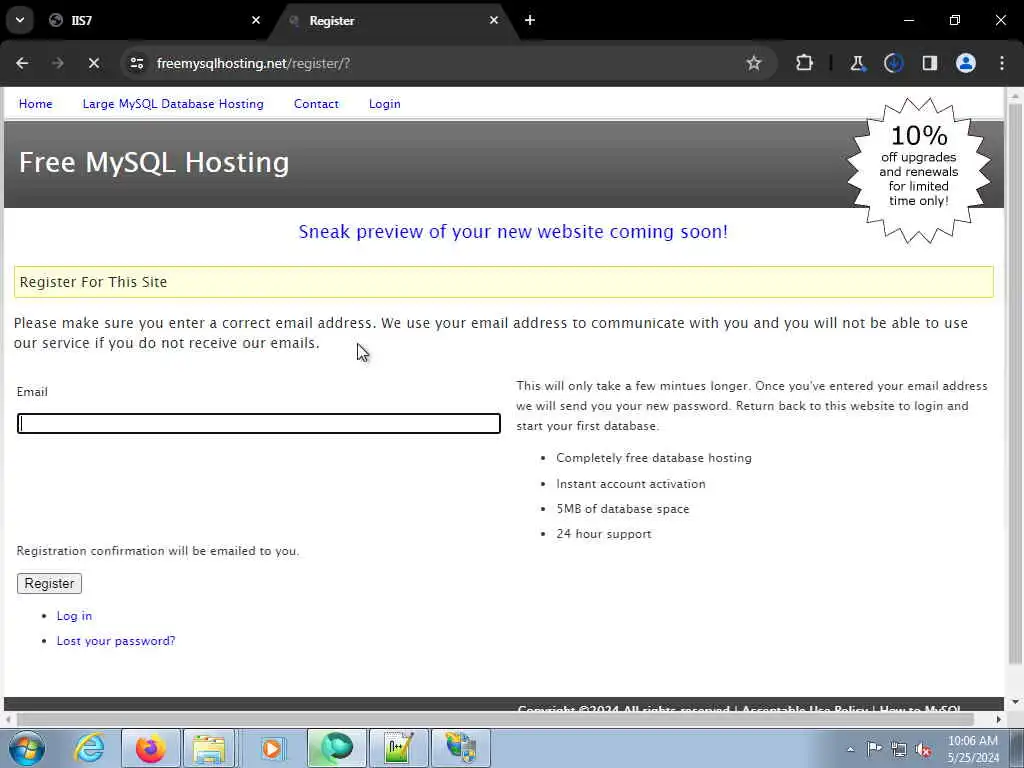Go to the Contact page
Screen dimensions: 1024x768
[x=316, y=104]
